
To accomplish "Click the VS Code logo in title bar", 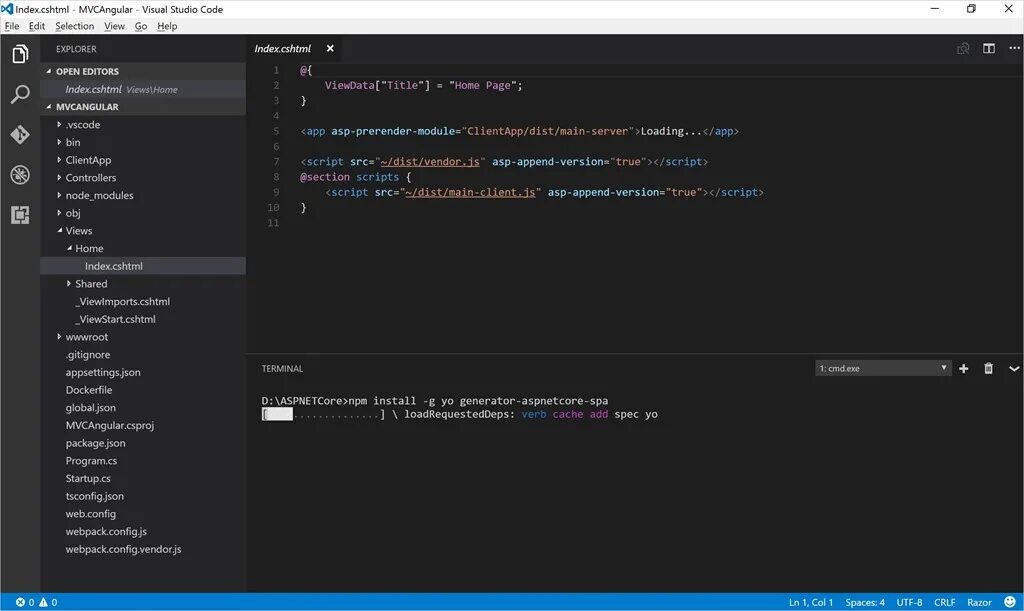I will click(7, 9).
